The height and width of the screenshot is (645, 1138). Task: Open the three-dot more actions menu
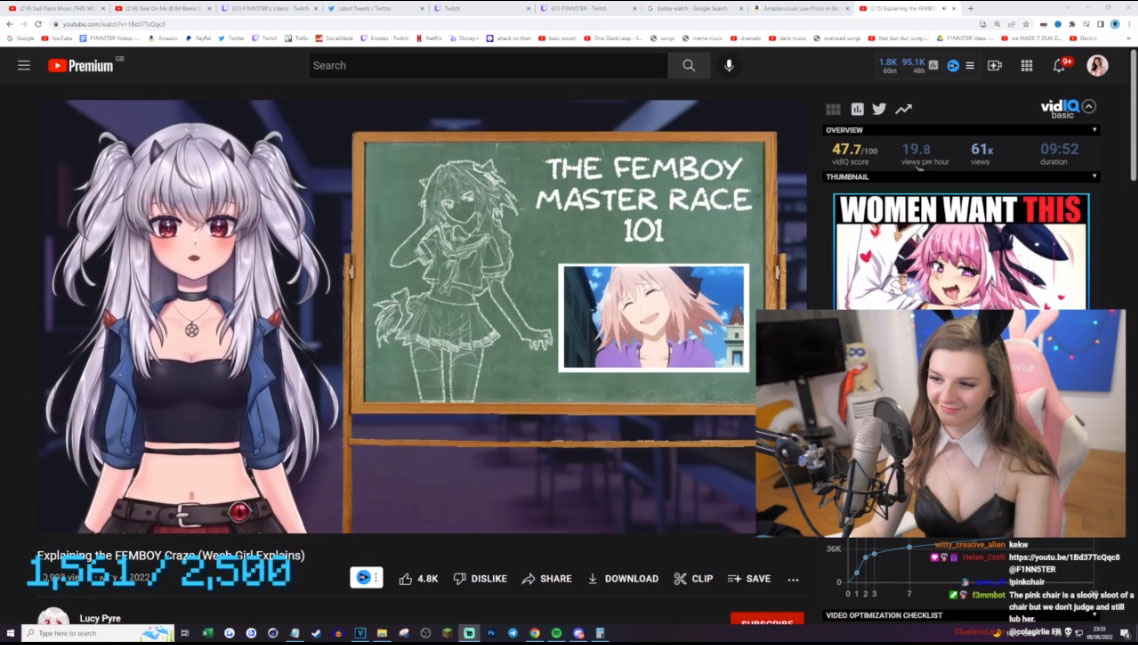[x=793, y=579]
